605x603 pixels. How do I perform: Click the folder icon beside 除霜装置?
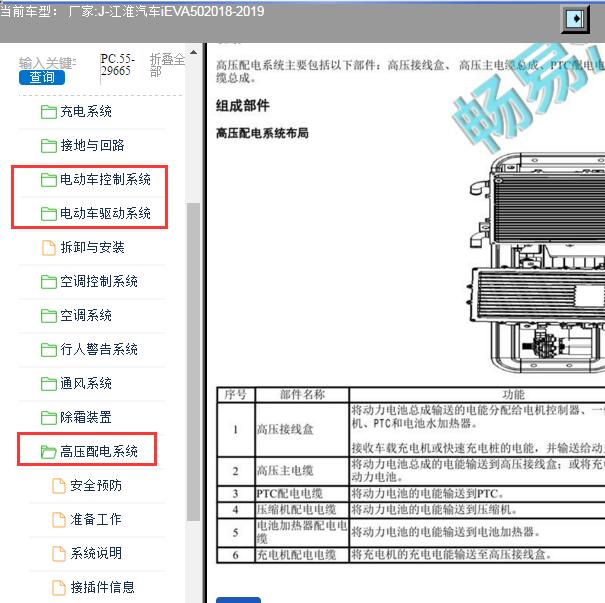49,418
